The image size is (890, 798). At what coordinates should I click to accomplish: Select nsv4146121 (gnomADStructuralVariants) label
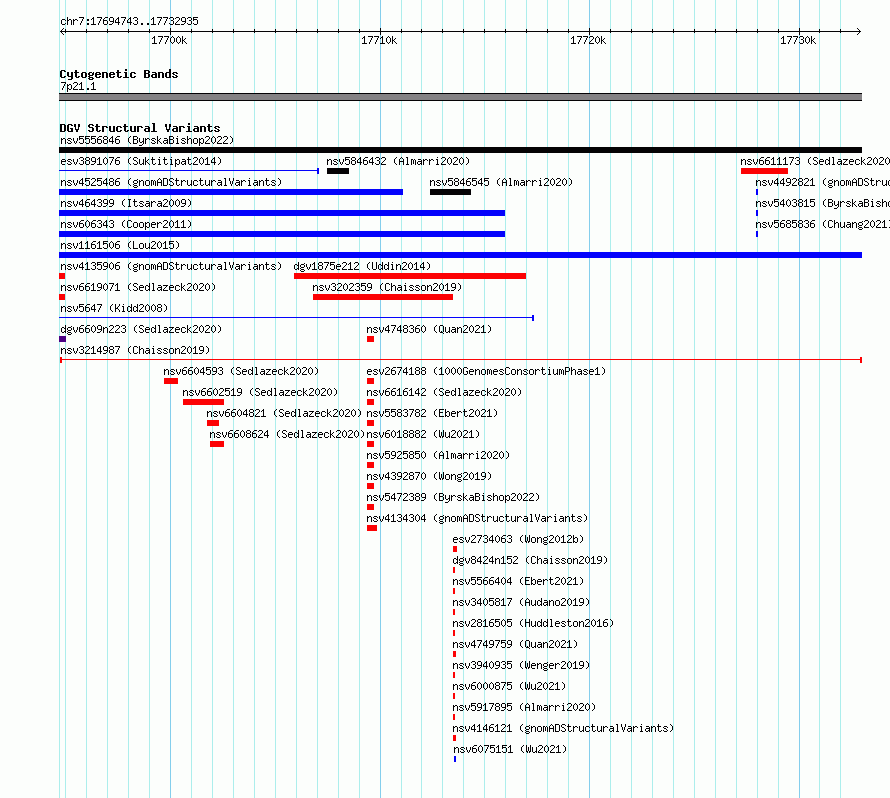click(563, 728)
